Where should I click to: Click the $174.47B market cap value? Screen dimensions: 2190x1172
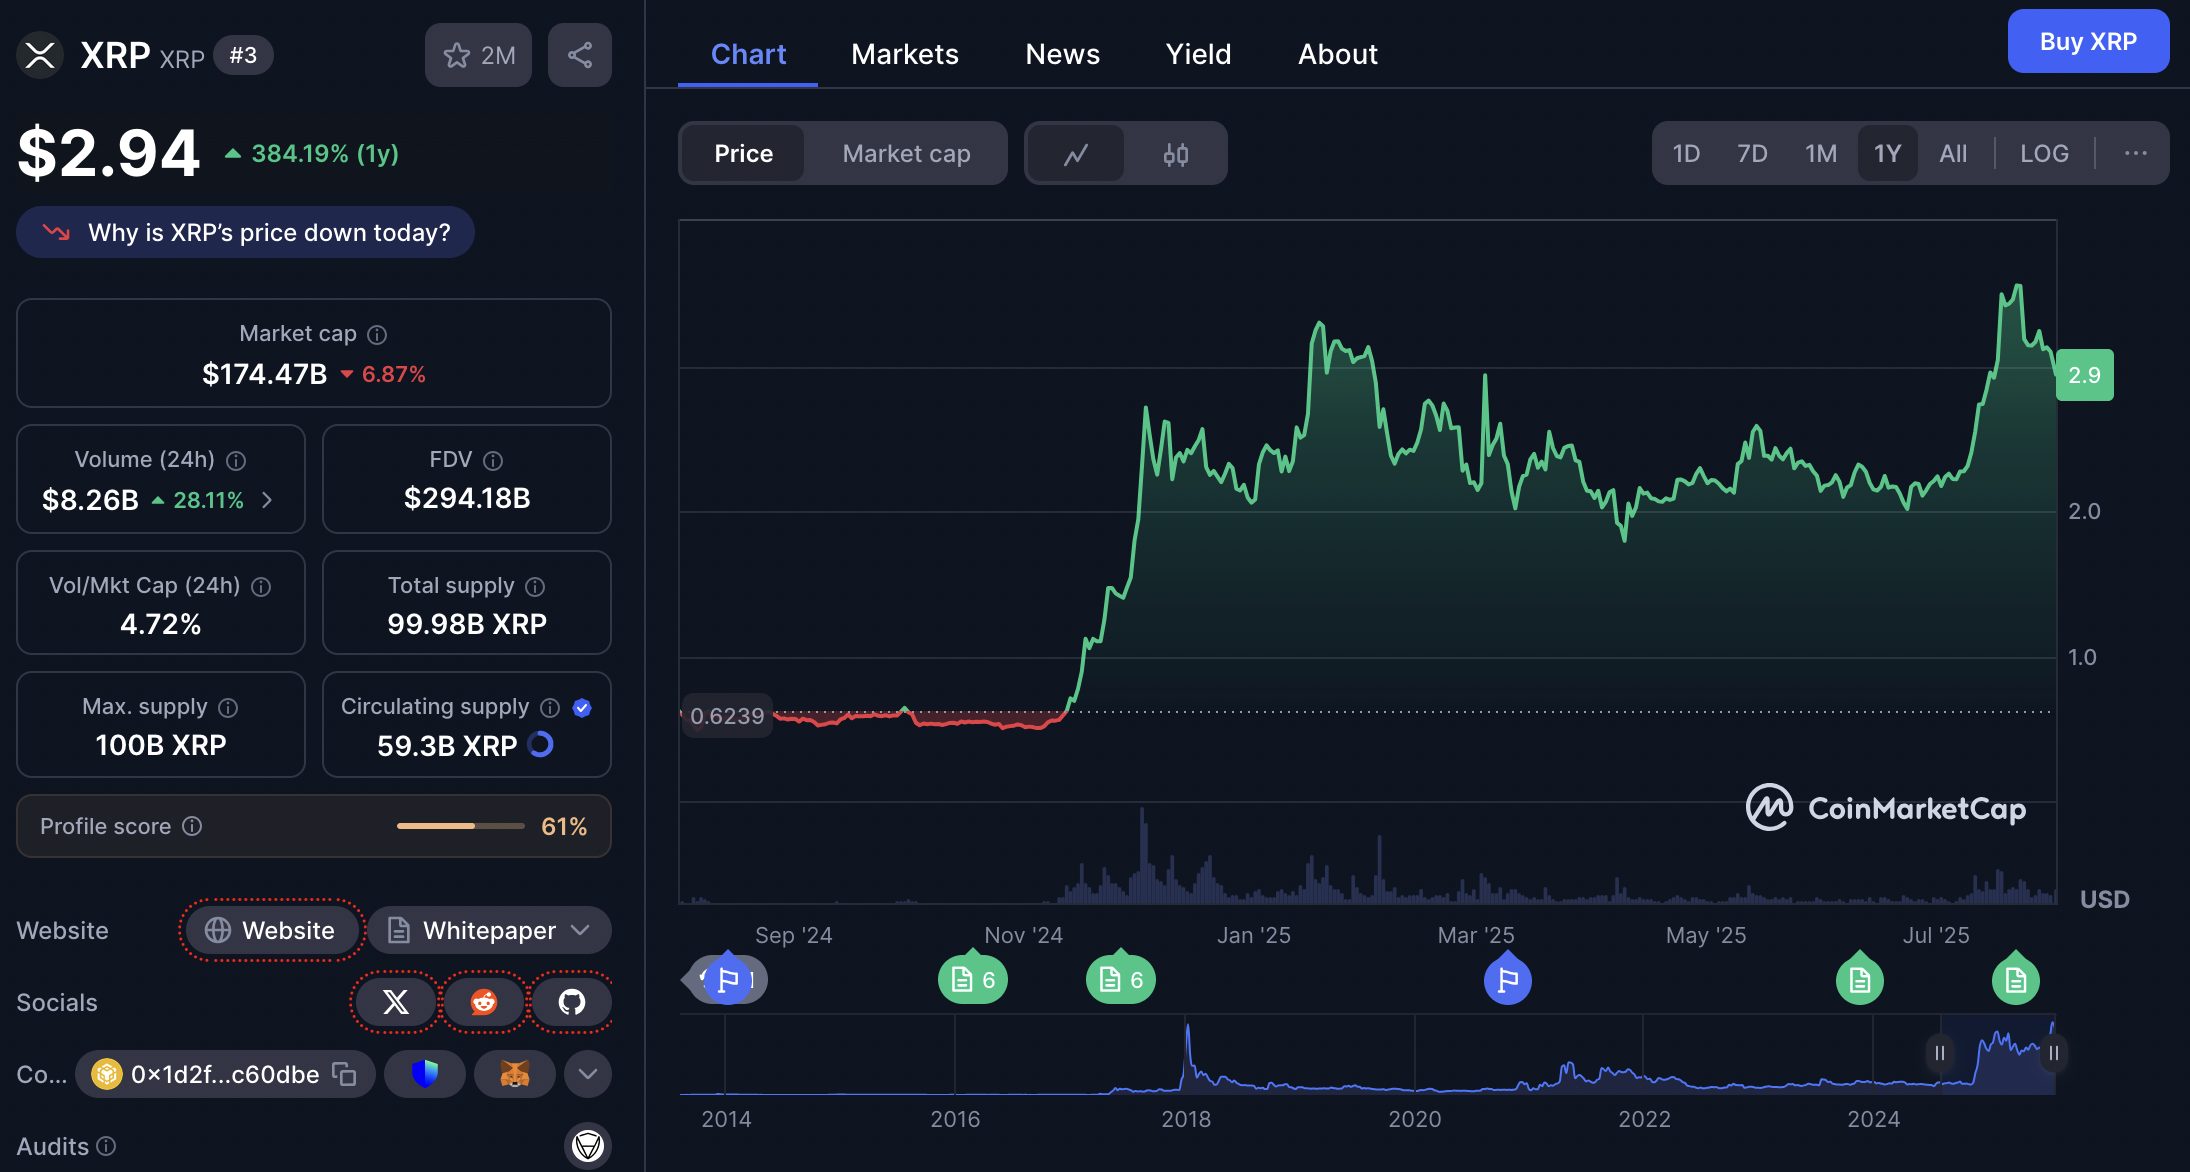(265, 374)
